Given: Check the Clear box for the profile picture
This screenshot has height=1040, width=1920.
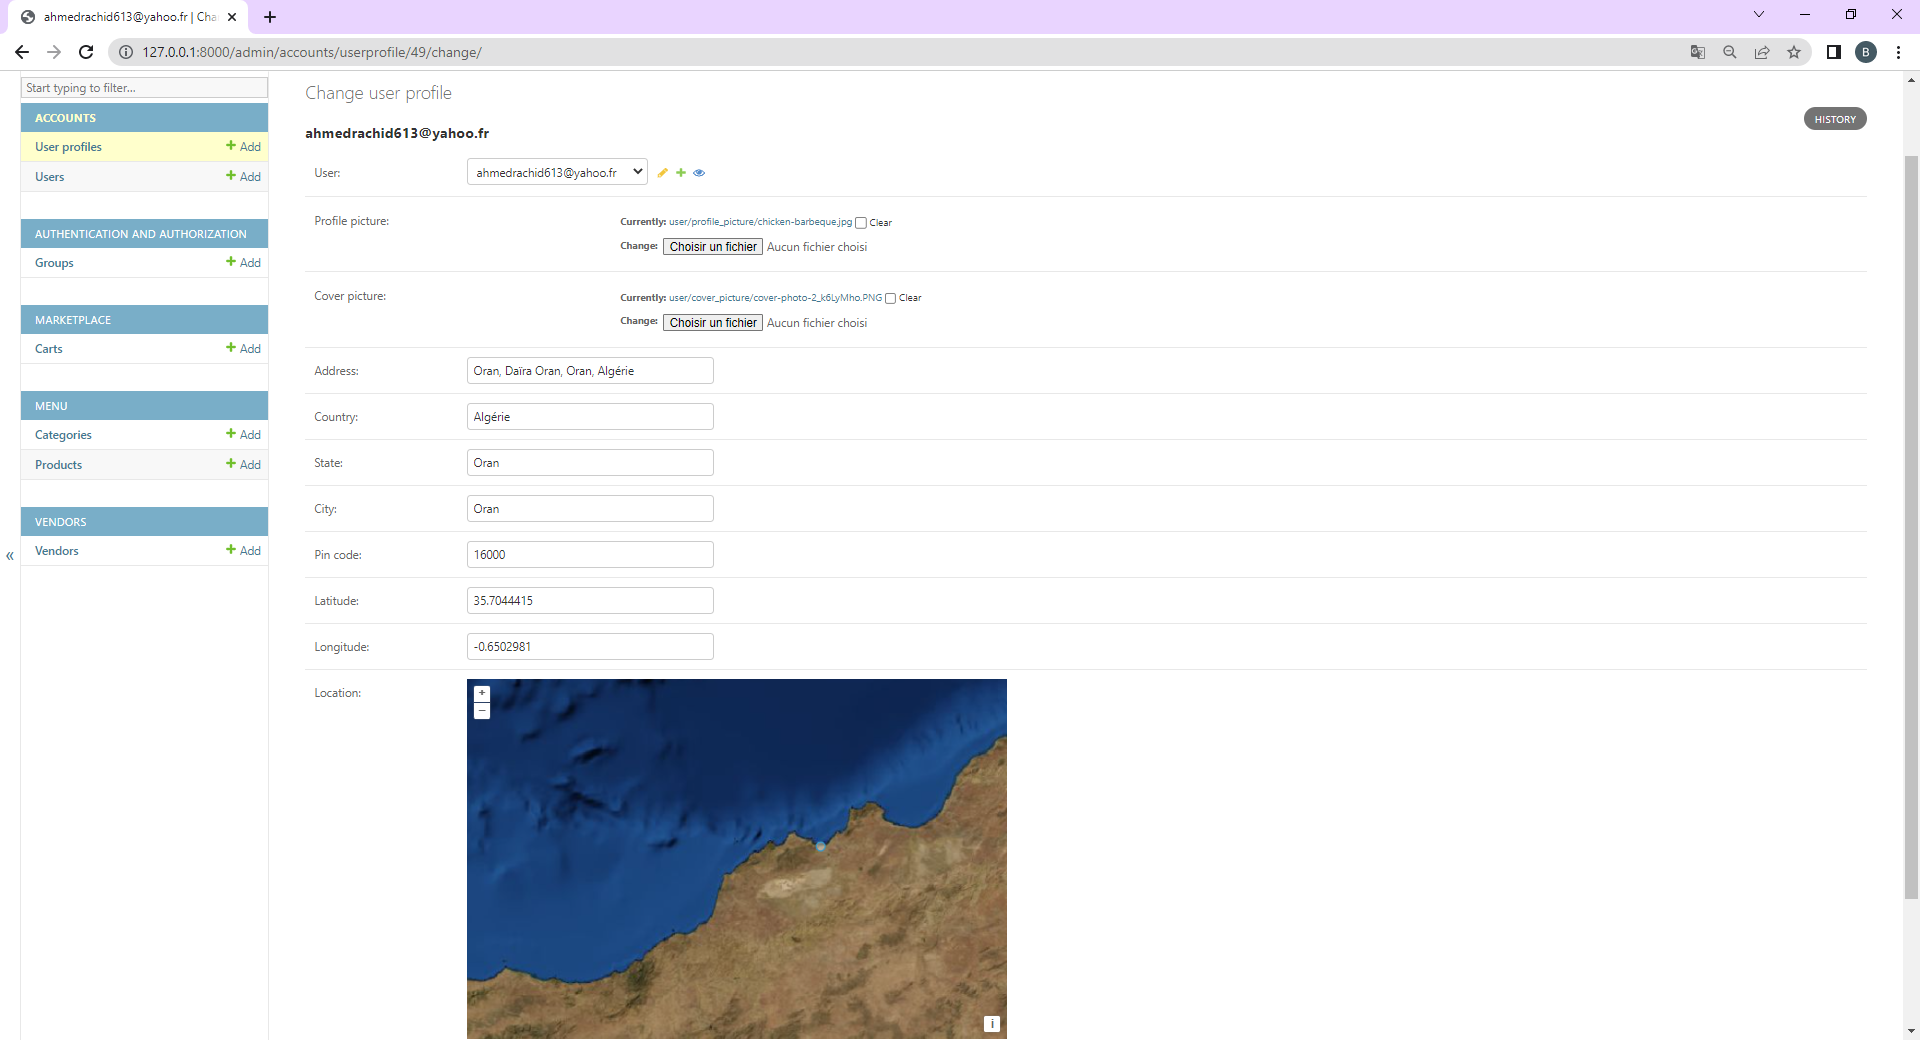Looking at the screenshot, I should 860,222.
